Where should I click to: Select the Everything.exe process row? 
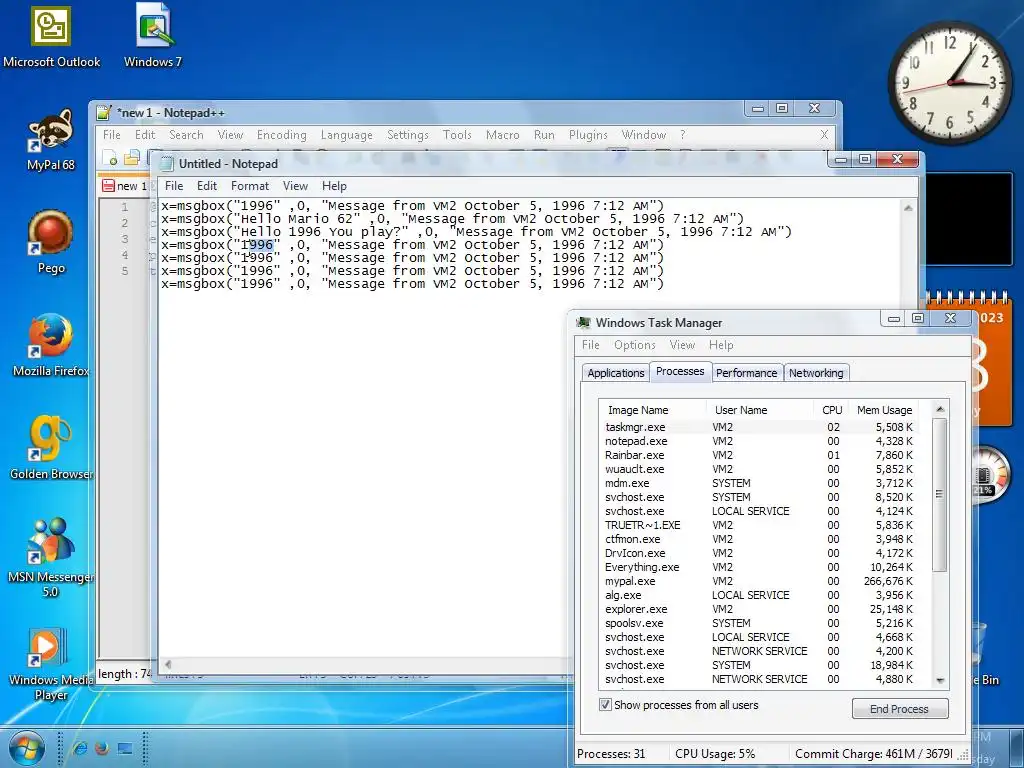pos(760,567)
